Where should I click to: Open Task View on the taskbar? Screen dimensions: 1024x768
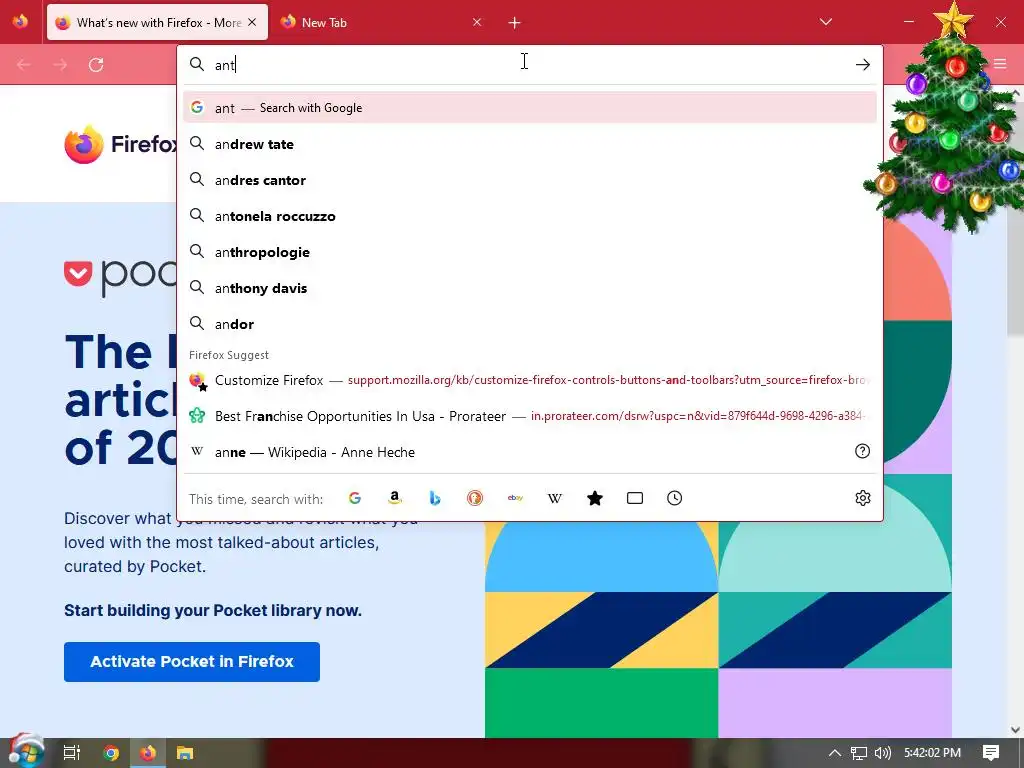click(x=71, y=753)
